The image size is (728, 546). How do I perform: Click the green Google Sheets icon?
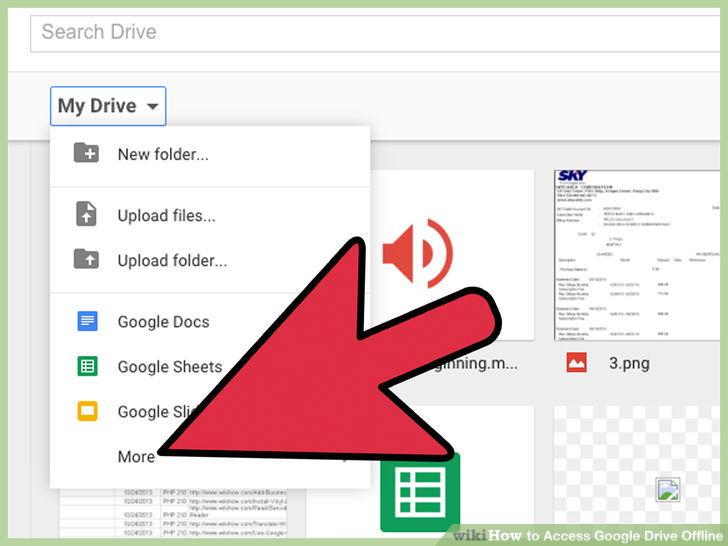(87, 366)
